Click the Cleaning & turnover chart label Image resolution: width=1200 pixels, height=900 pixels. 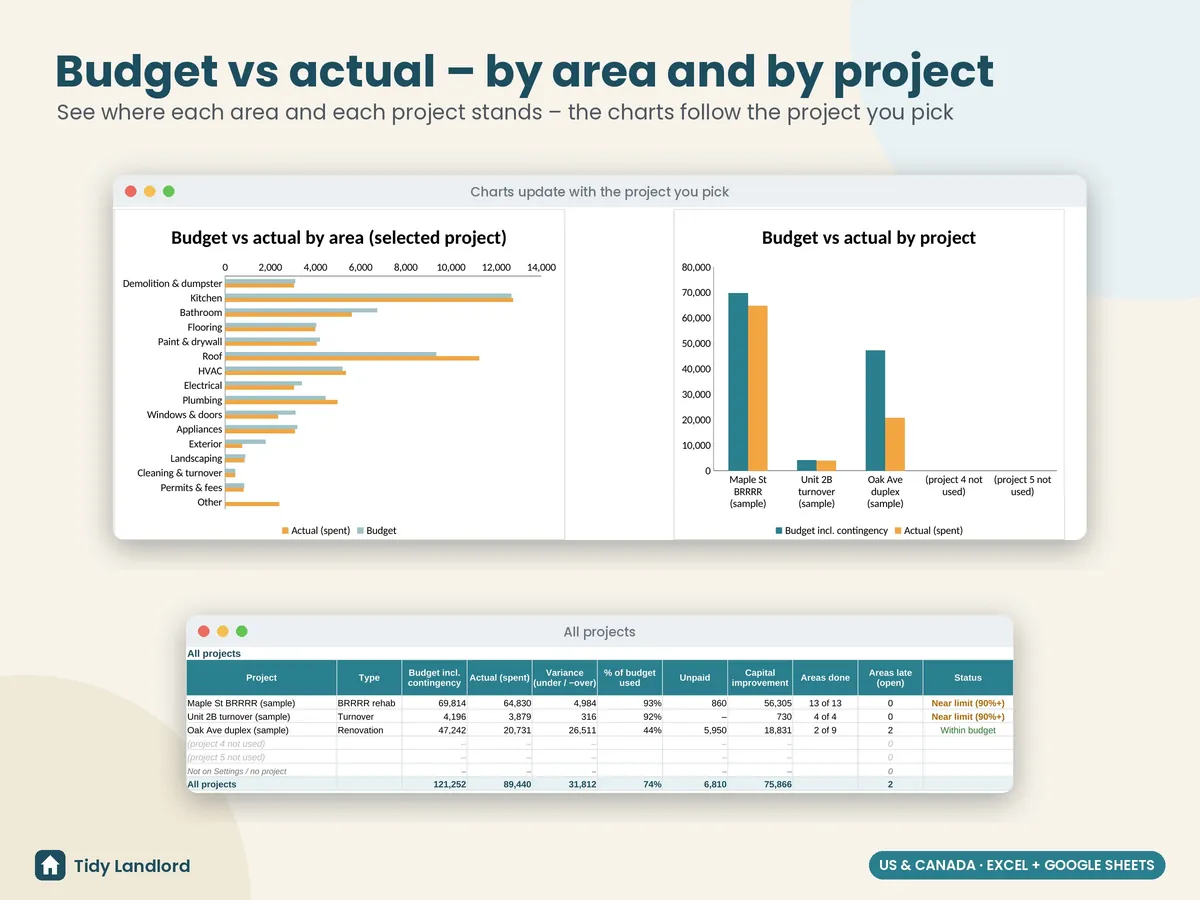click(180, 473)
